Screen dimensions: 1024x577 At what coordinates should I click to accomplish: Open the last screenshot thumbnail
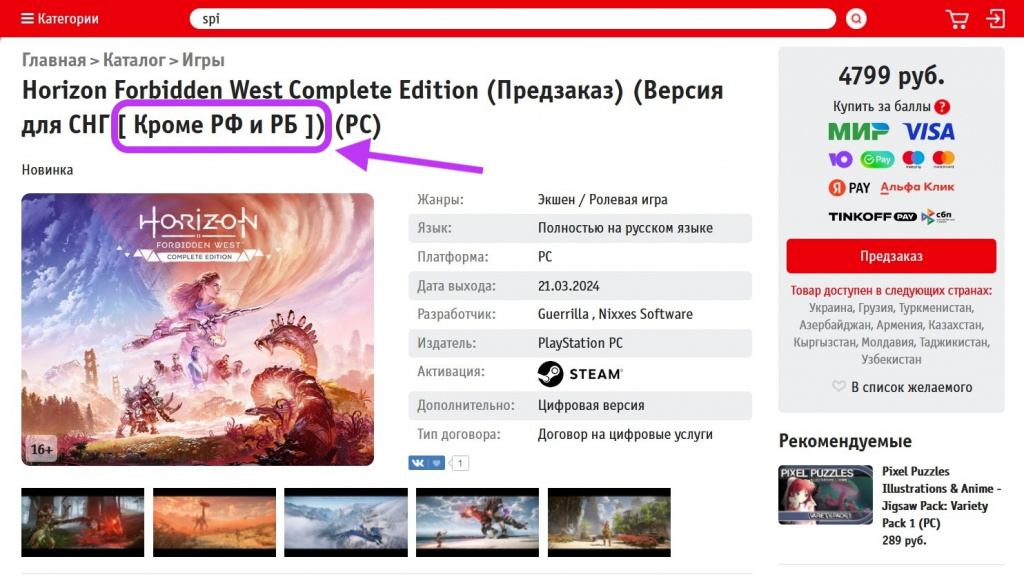[x=609, y=522]
